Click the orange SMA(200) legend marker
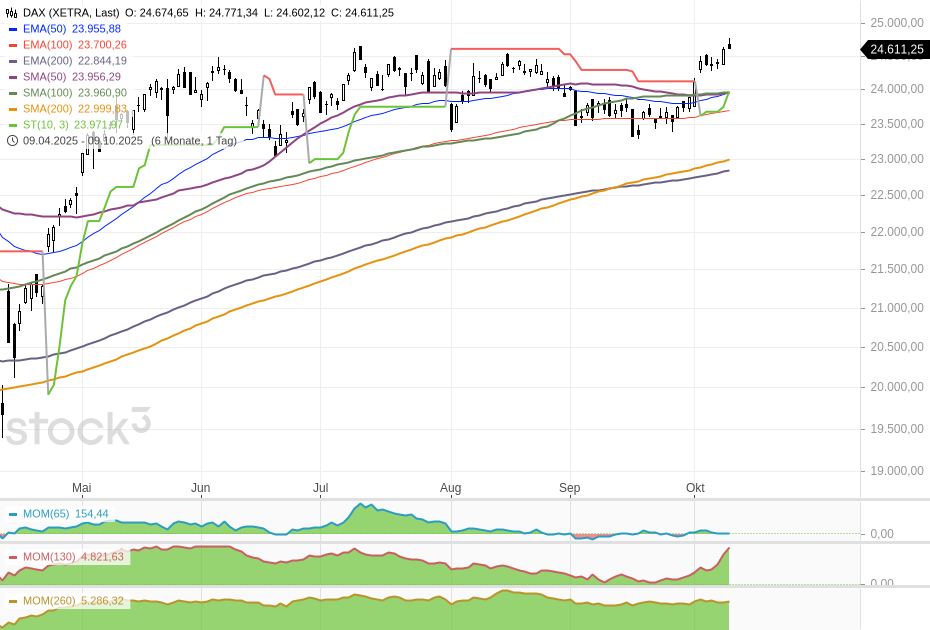Viewport: 930px width, 630px height. [x=12, y=109]
